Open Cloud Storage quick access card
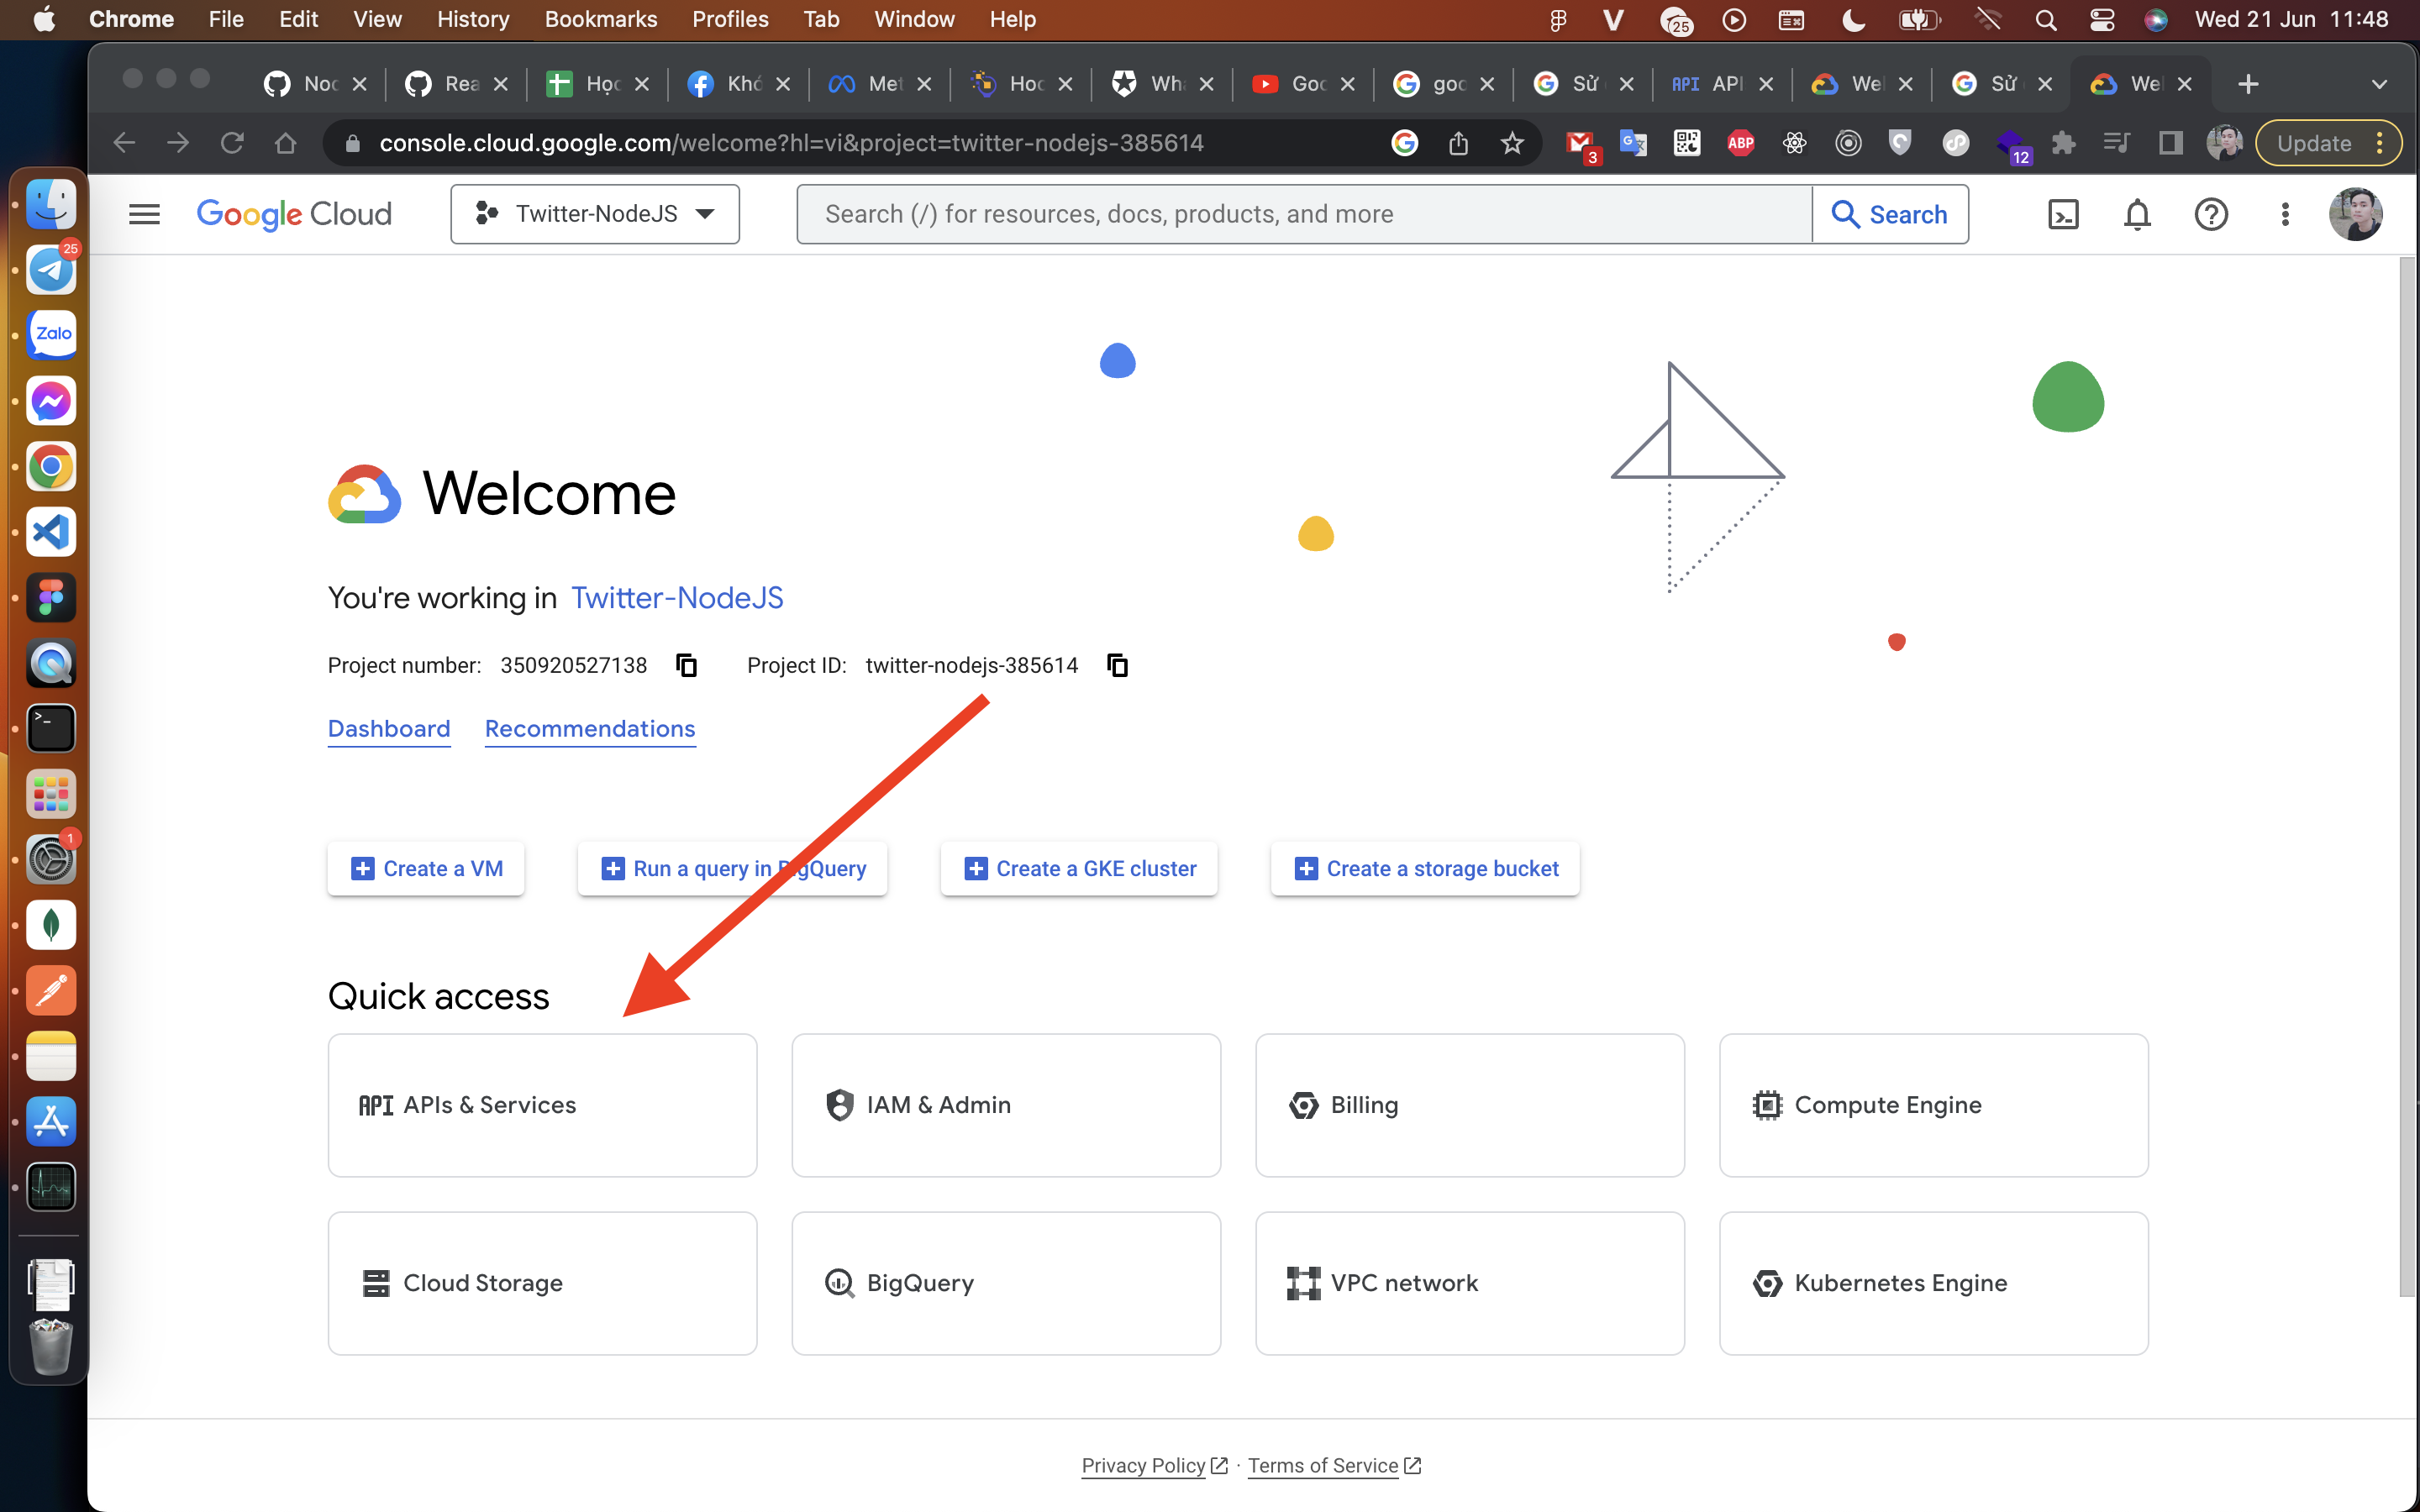 tap(542, 1283)
